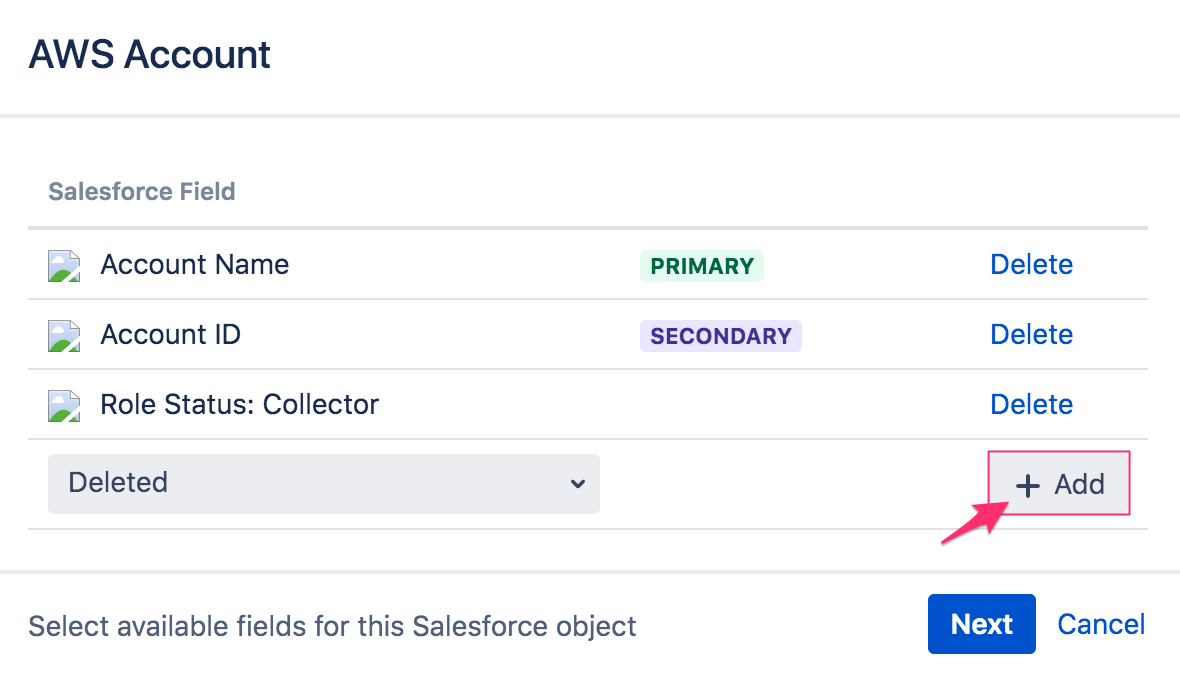Add the selected Deleted field
This screenshot has width=1180, height=674.
click(x=1059, y=484)
